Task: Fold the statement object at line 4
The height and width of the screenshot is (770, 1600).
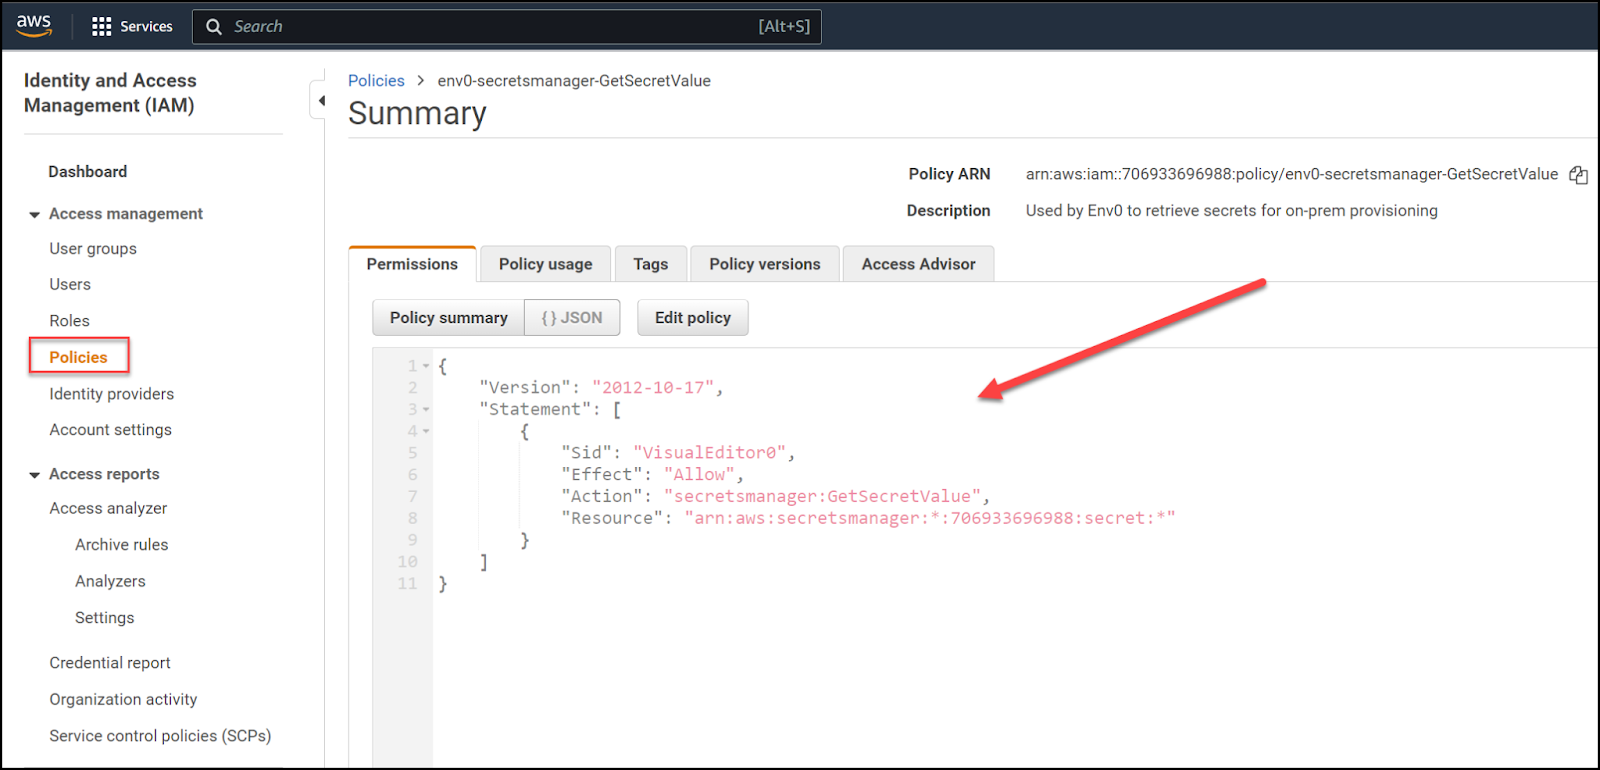Action: click(426, 432)
